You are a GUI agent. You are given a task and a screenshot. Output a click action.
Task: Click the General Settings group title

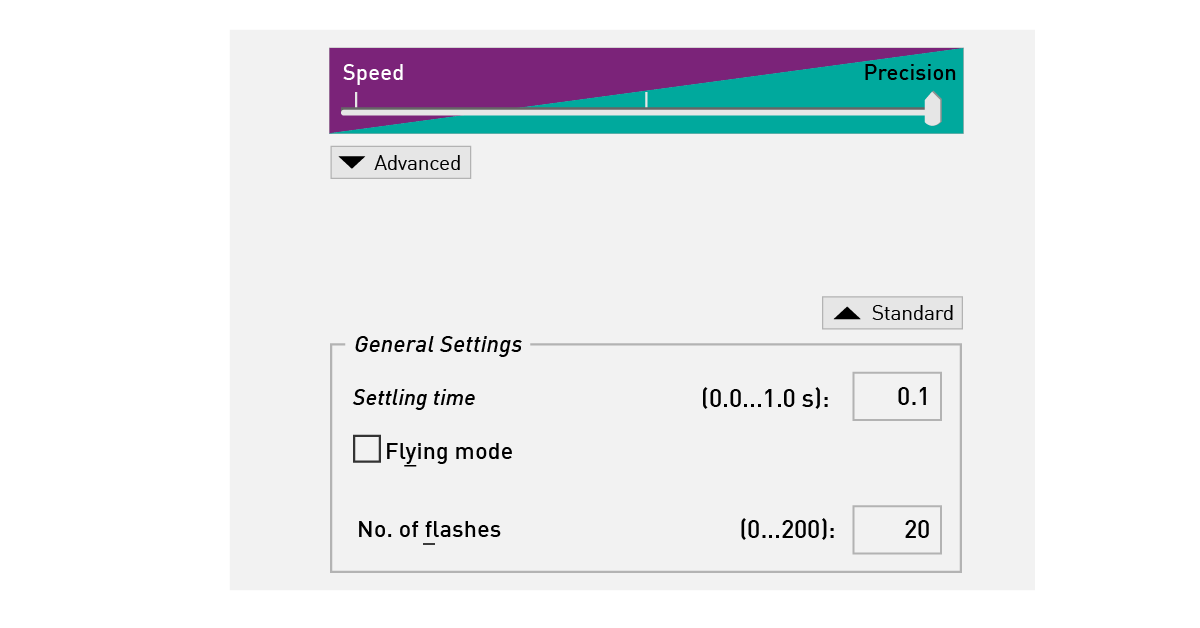point(438,345)
